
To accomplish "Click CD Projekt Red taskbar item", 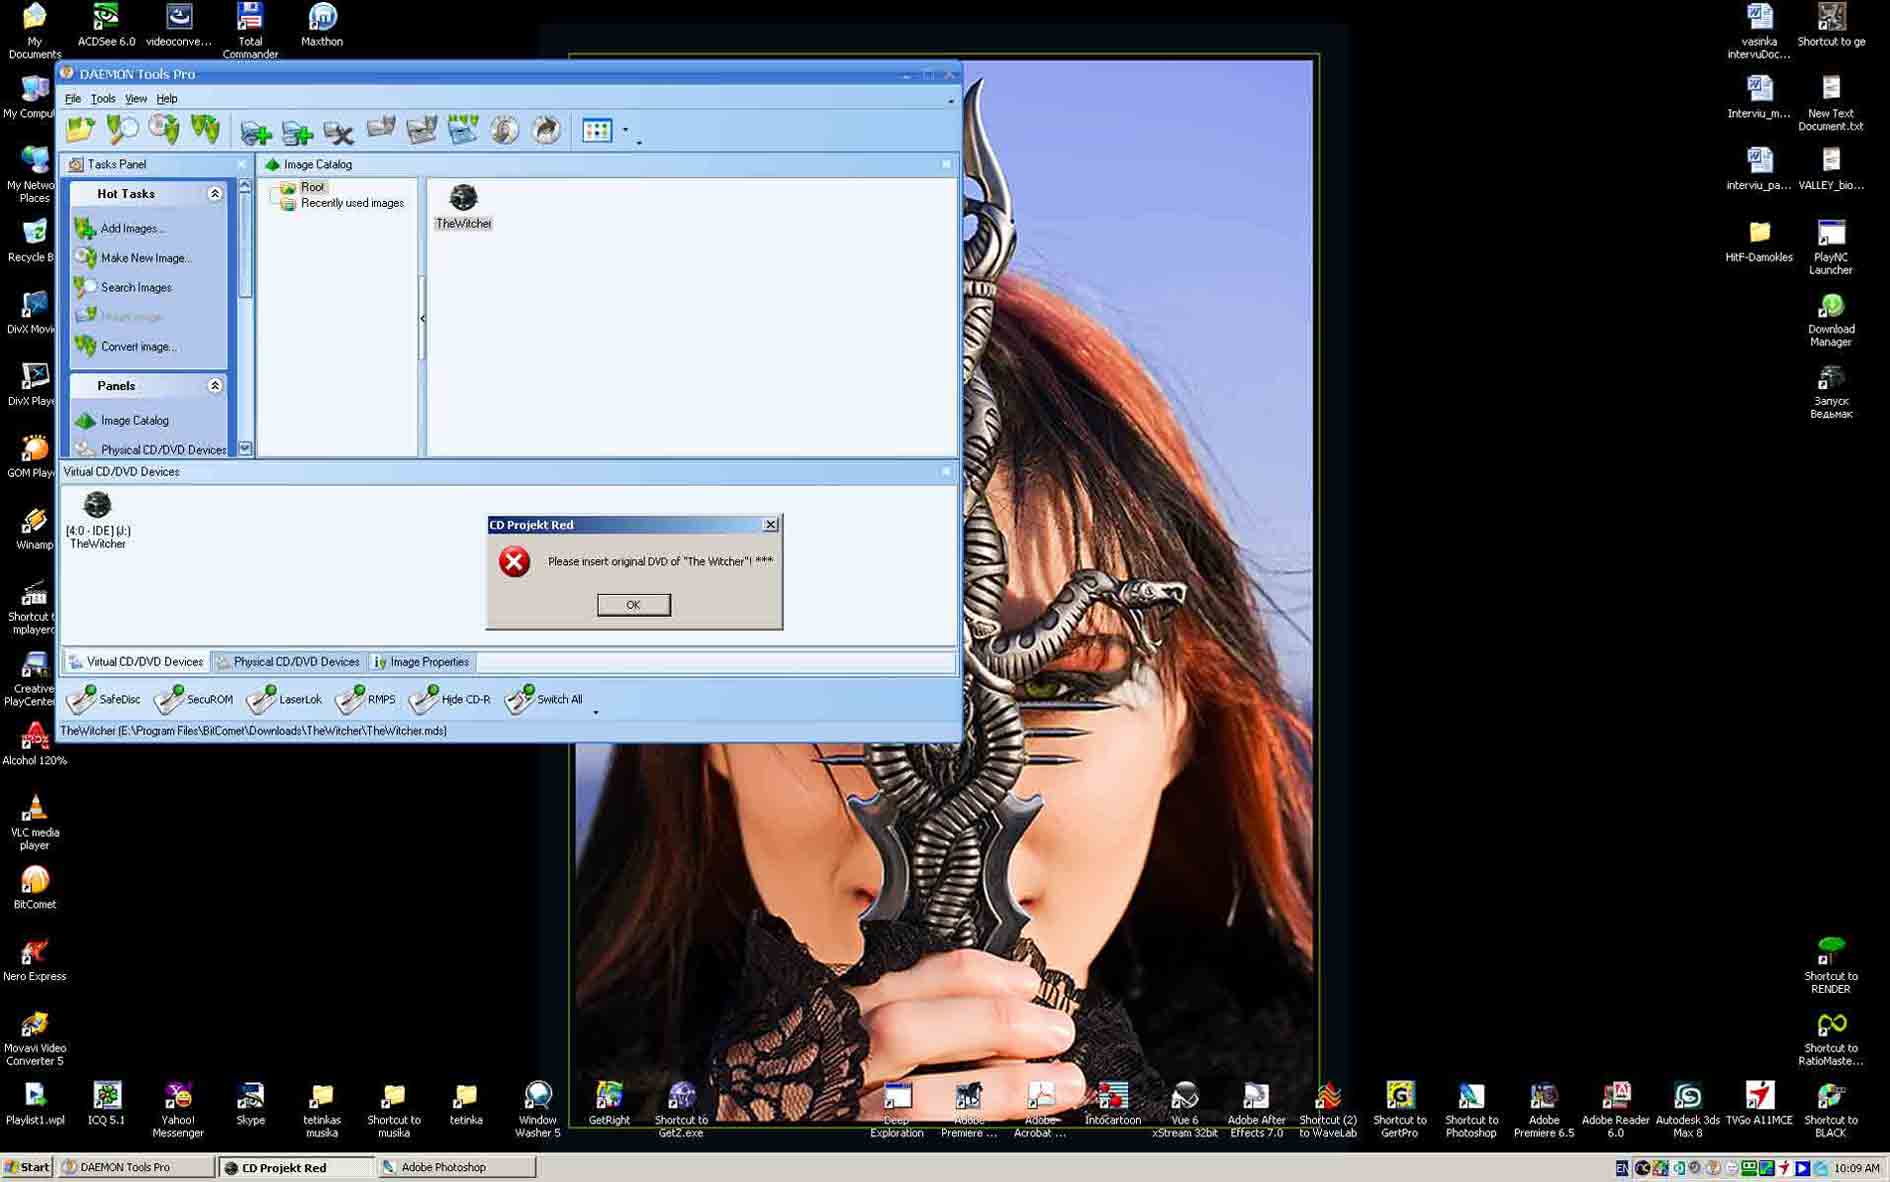I will (296, 1167).
